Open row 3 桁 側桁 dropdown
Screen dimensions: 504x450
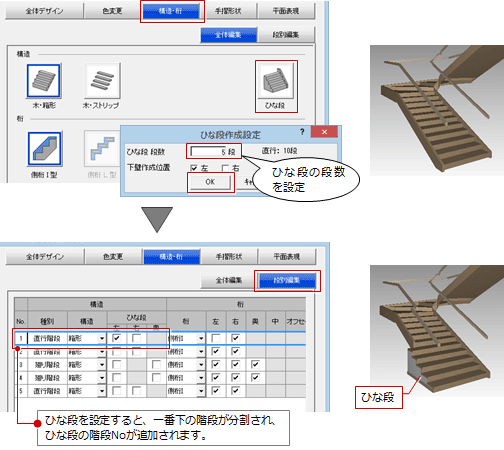(201, 364)
